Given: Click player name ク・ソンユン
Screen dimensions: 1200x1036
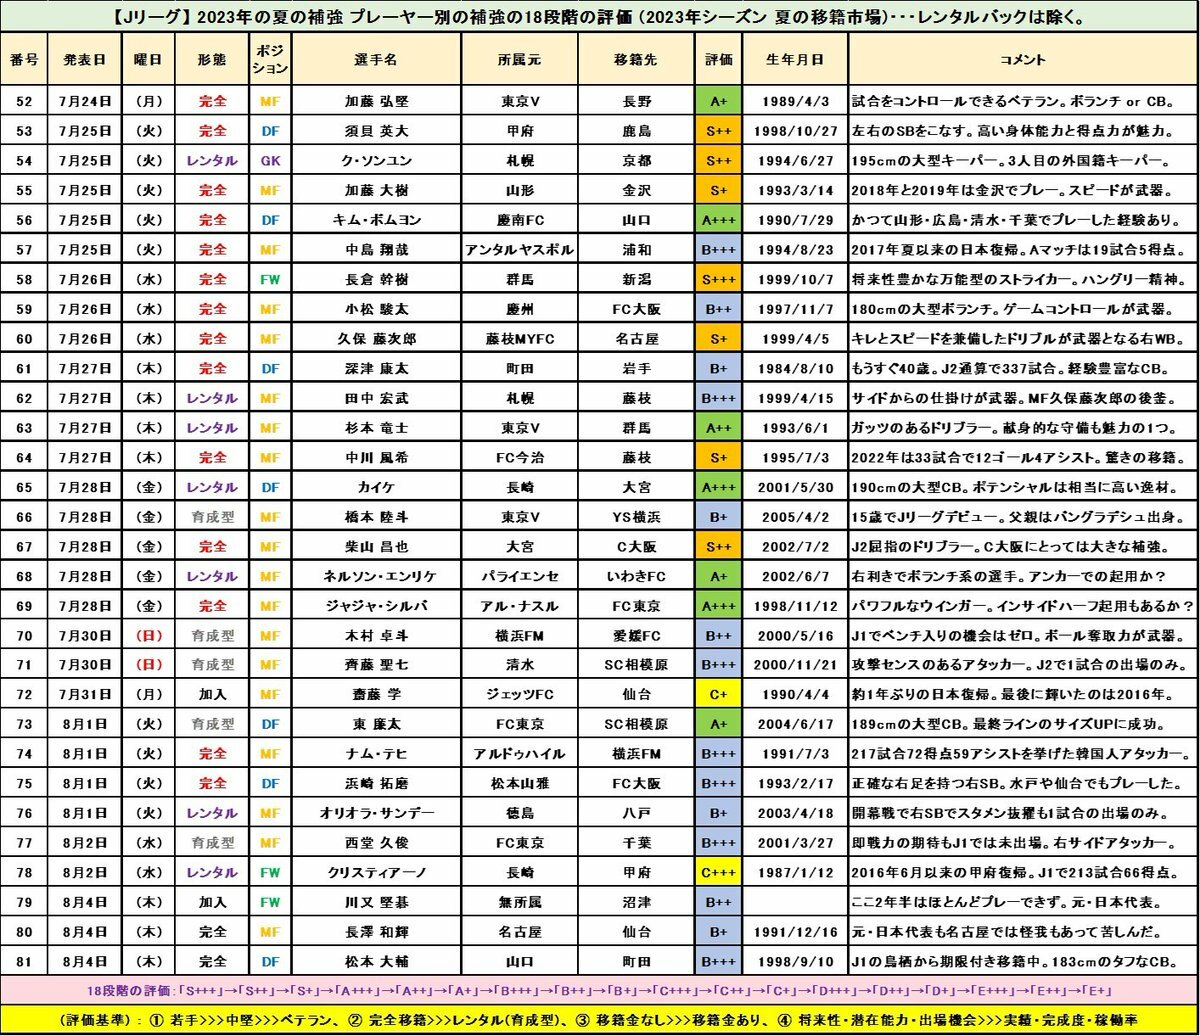Looking at the screenshot, I should (376, 159).
